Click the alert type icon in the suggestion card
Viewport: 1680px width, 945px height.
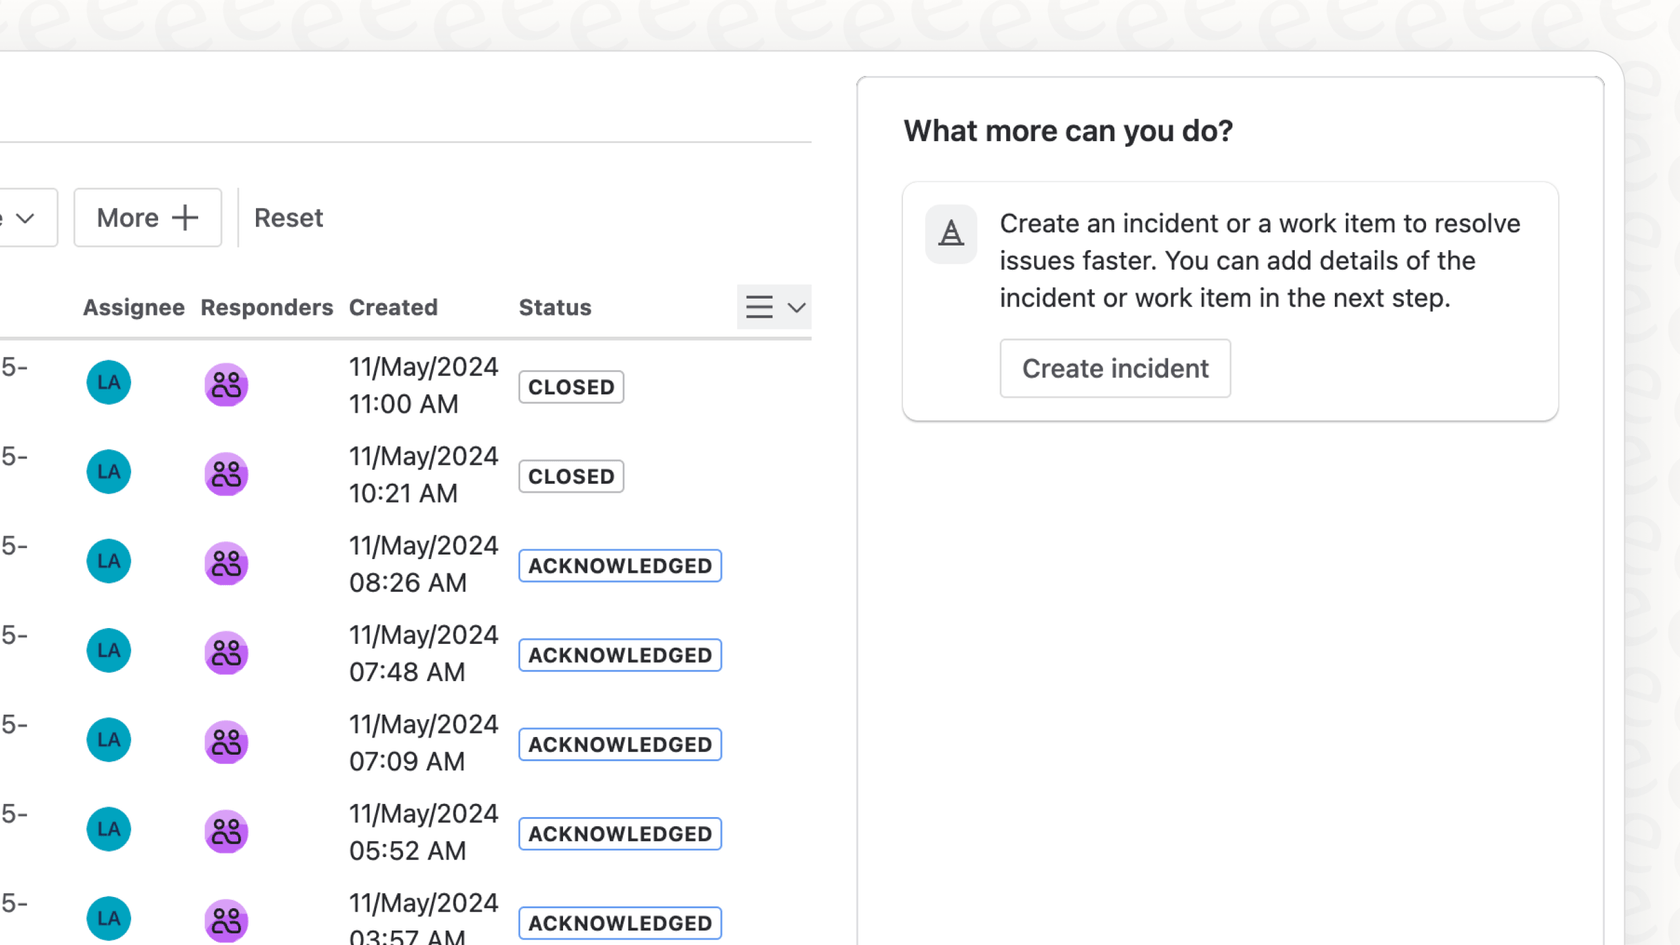tap(950, 233)
